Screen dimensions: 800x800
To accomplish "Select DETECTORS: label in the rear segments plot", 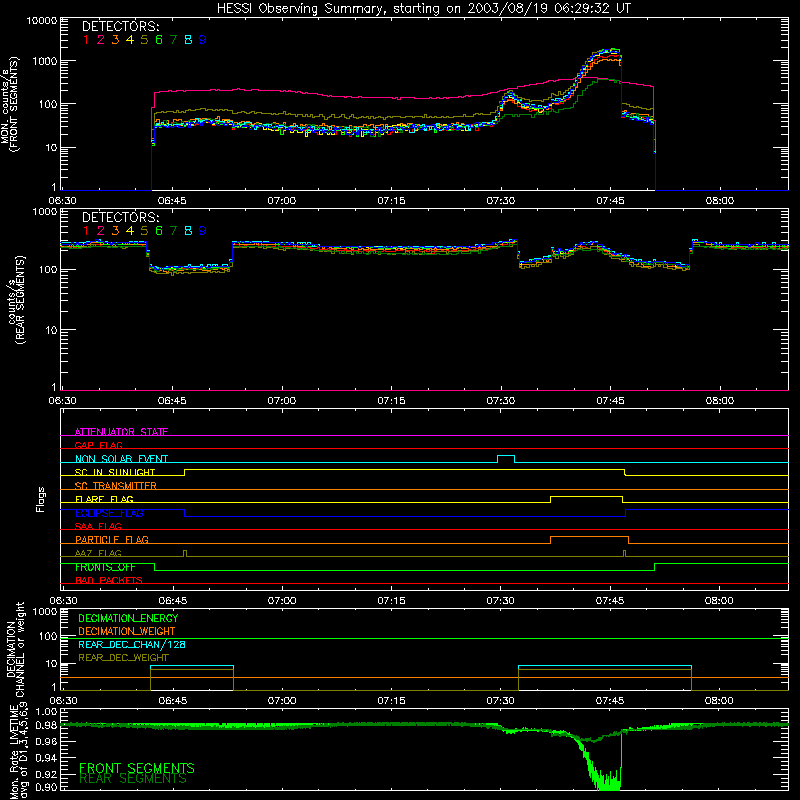I will pyautogui.click(x=120, y=217).
